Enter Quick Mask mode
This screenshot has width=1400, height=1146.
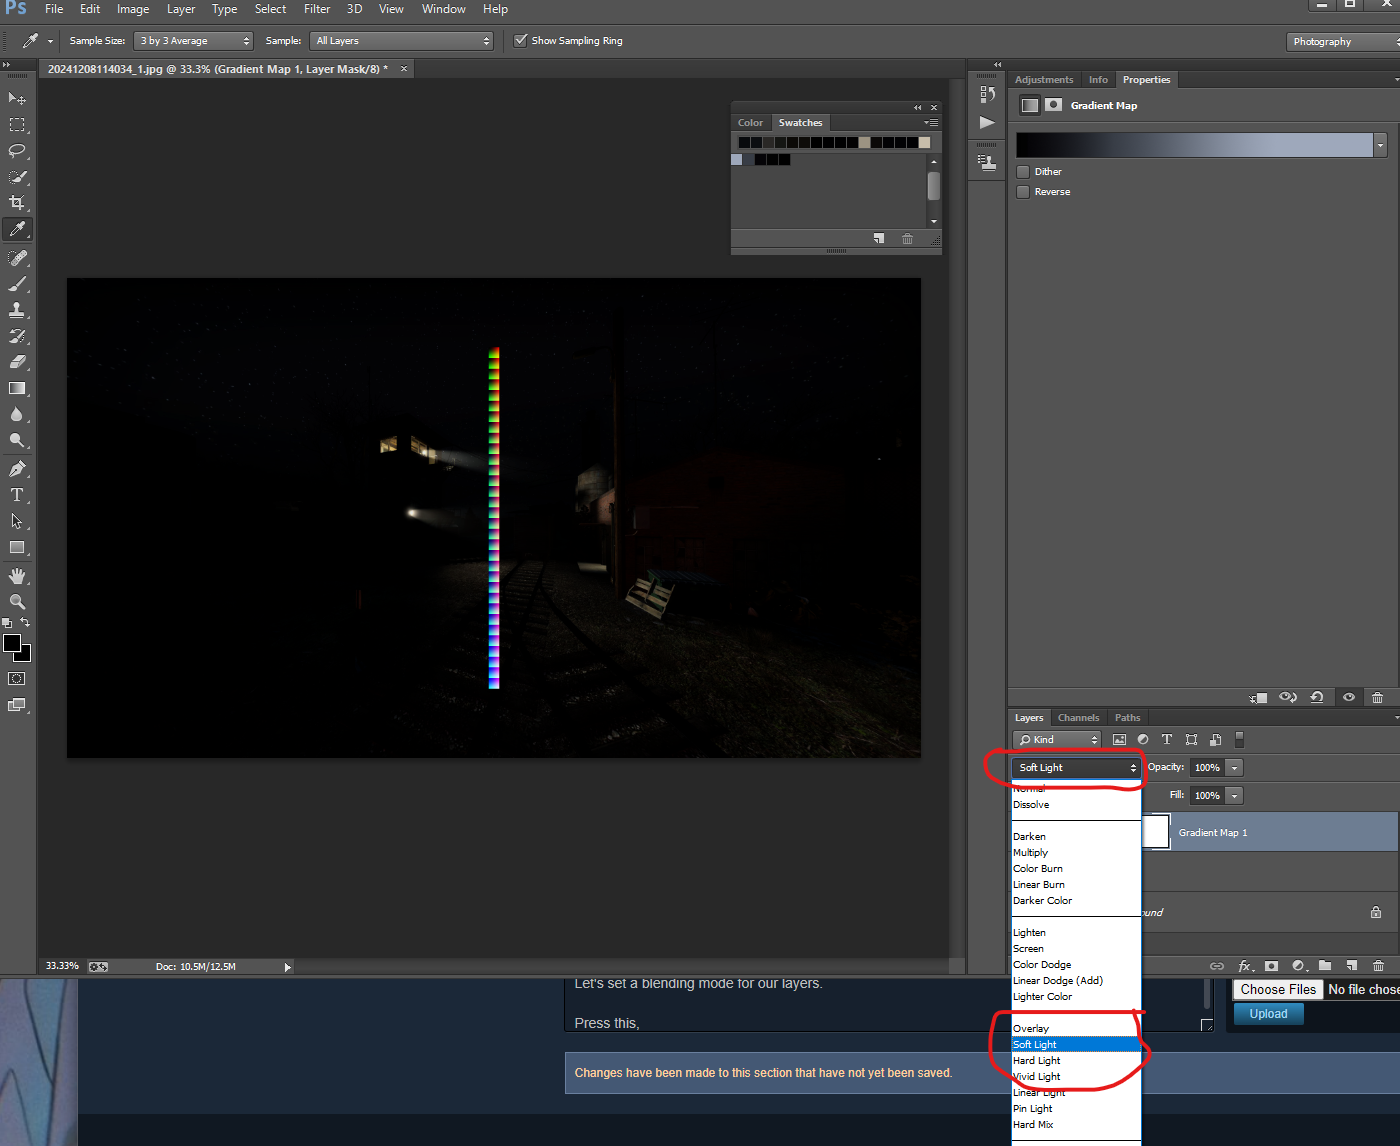(17, 679)
